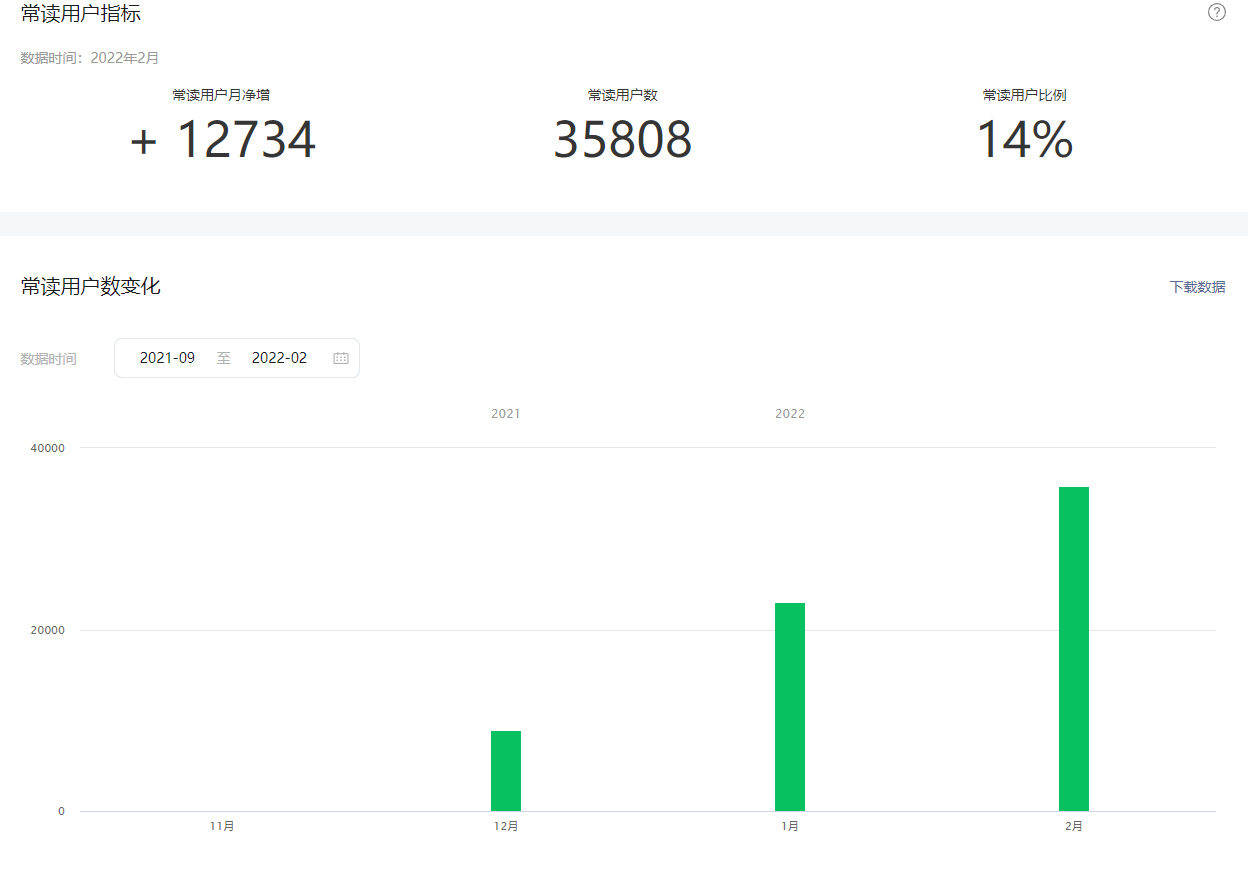1248x874 pixels.
Task: Click the calendar icon in date range picker
Action: coord(341,358)
